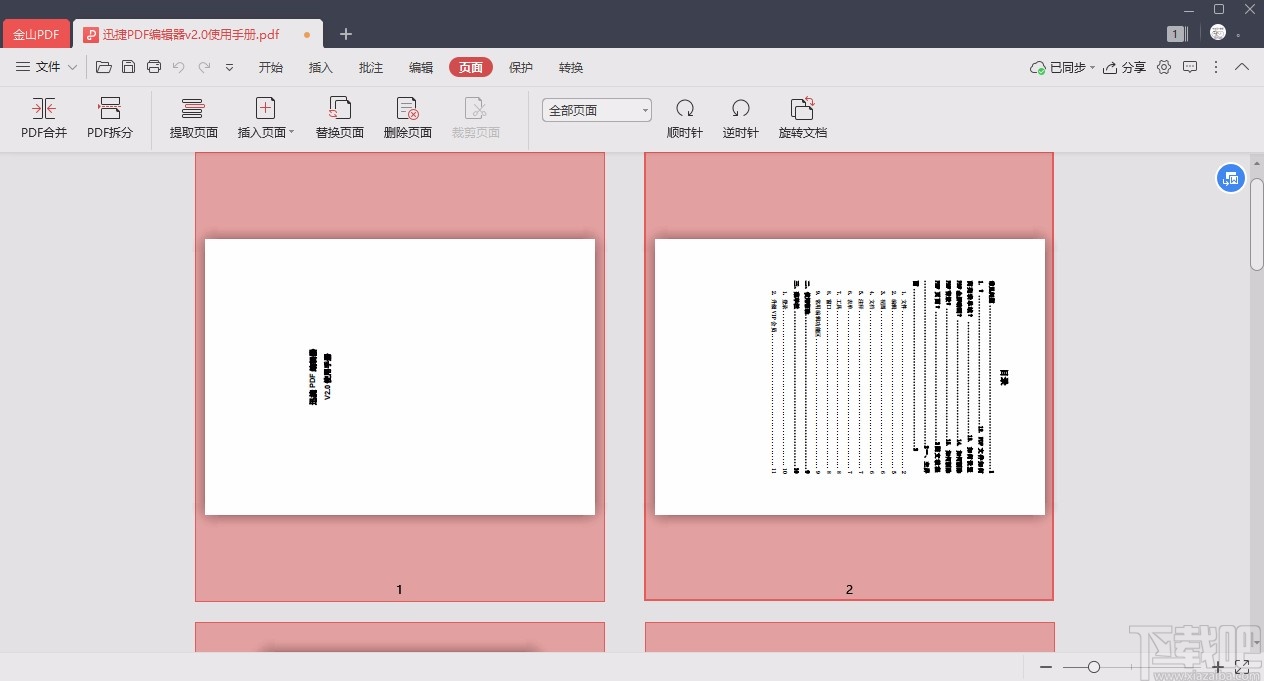Switch to the 编辑 tab
Image resolution: width=1264 pixels, height=681 pixels.
click(421, 67)
